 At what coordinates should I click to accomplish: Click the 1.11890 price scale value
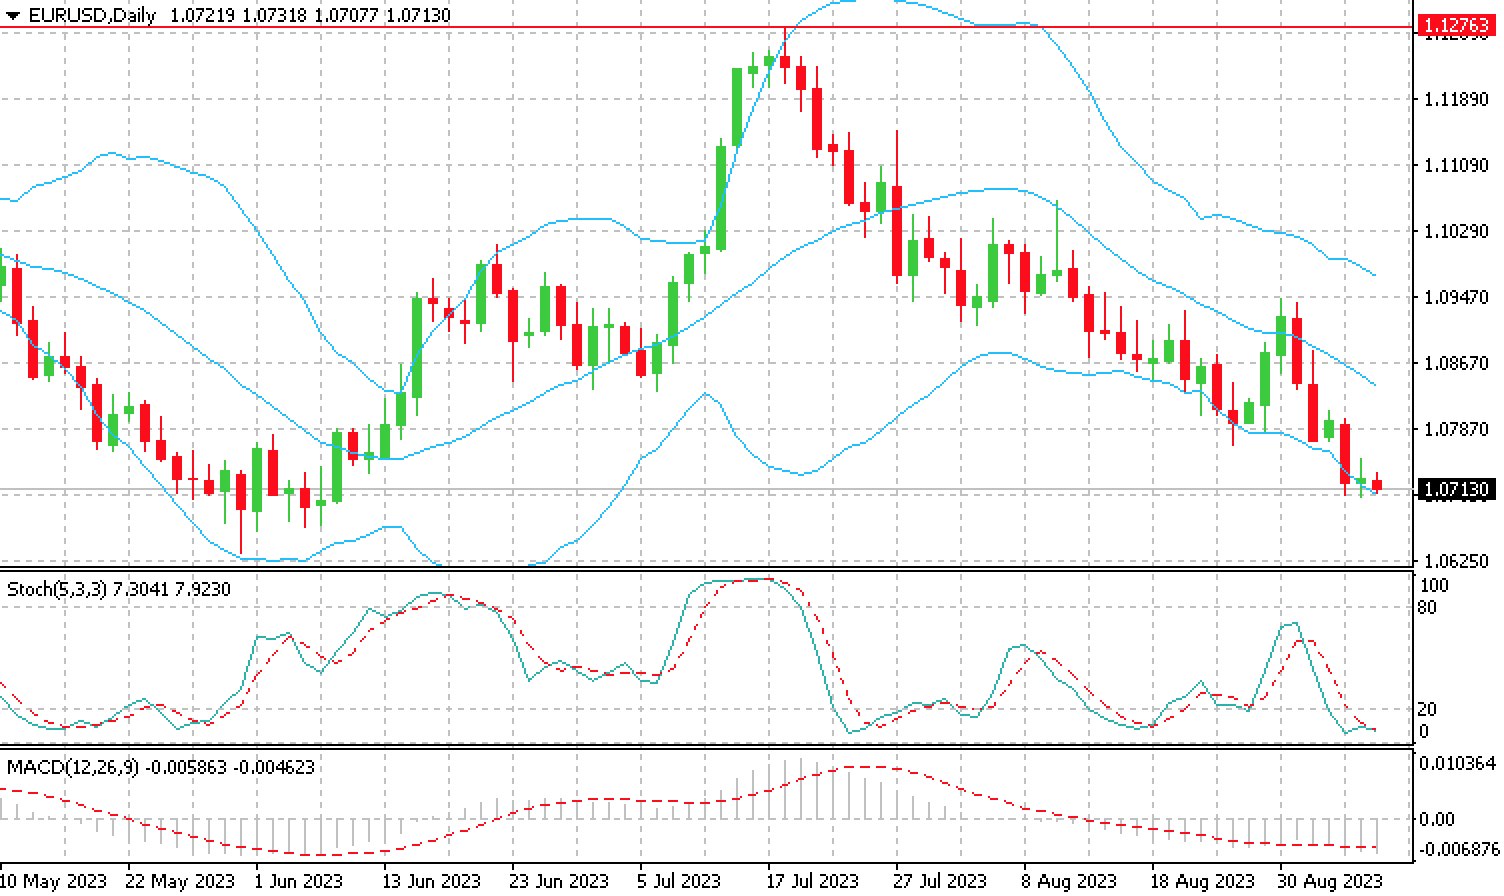click(1456, 99)
